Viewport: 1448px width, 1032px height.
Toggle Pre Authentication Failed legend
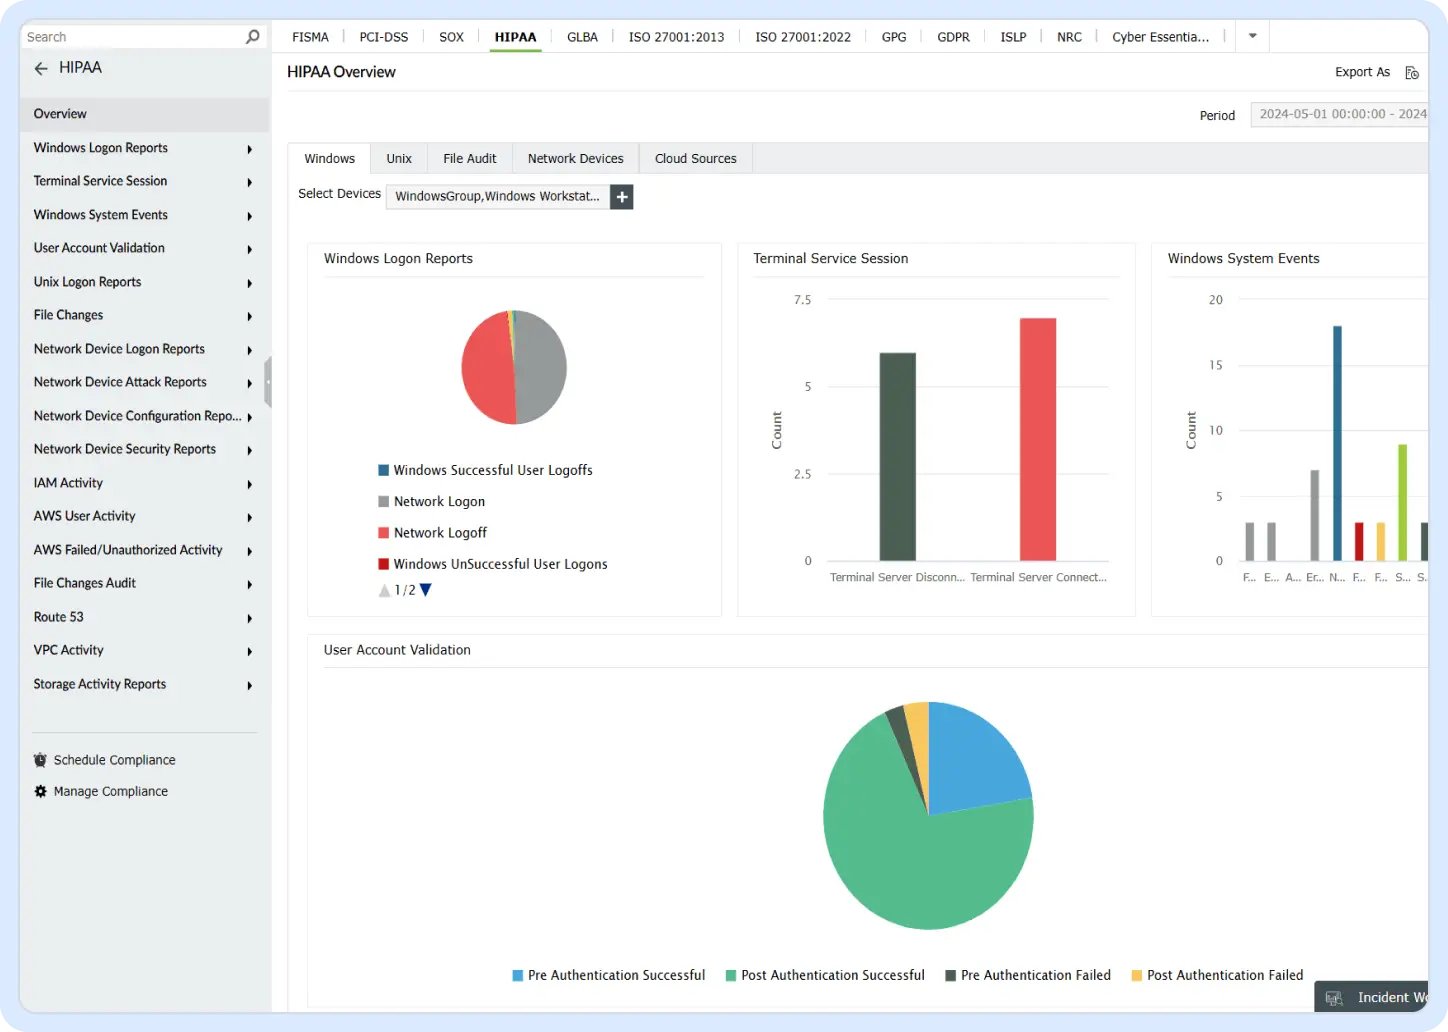(x=1028, y=975)
